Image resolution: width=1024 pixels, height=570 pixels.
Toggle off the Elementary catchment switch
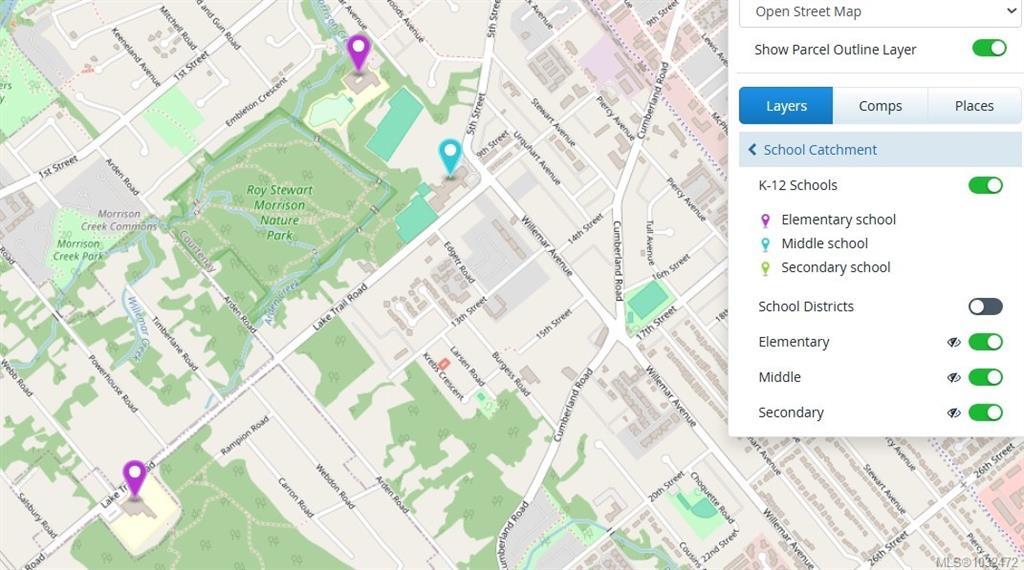coord(985,342)
